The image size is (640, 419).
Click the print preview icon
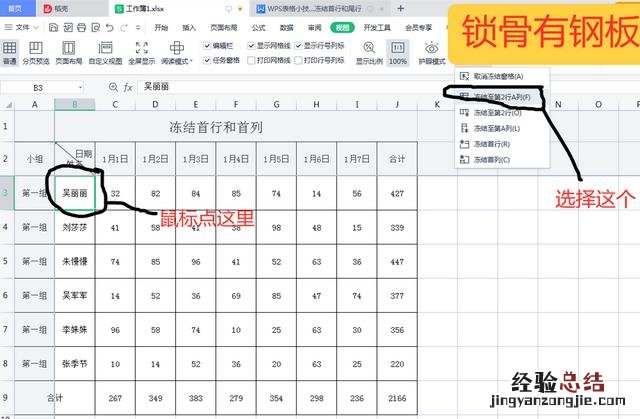(96, 27)
